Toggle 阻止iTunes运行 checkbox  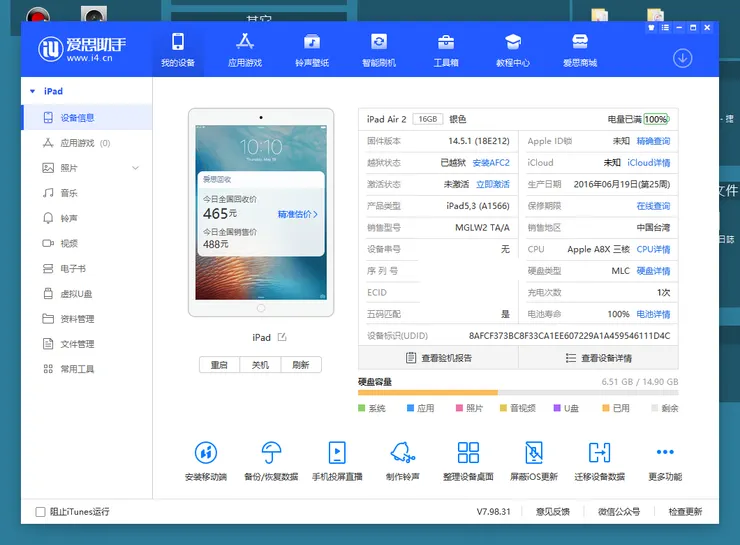(x=41, y=512)
